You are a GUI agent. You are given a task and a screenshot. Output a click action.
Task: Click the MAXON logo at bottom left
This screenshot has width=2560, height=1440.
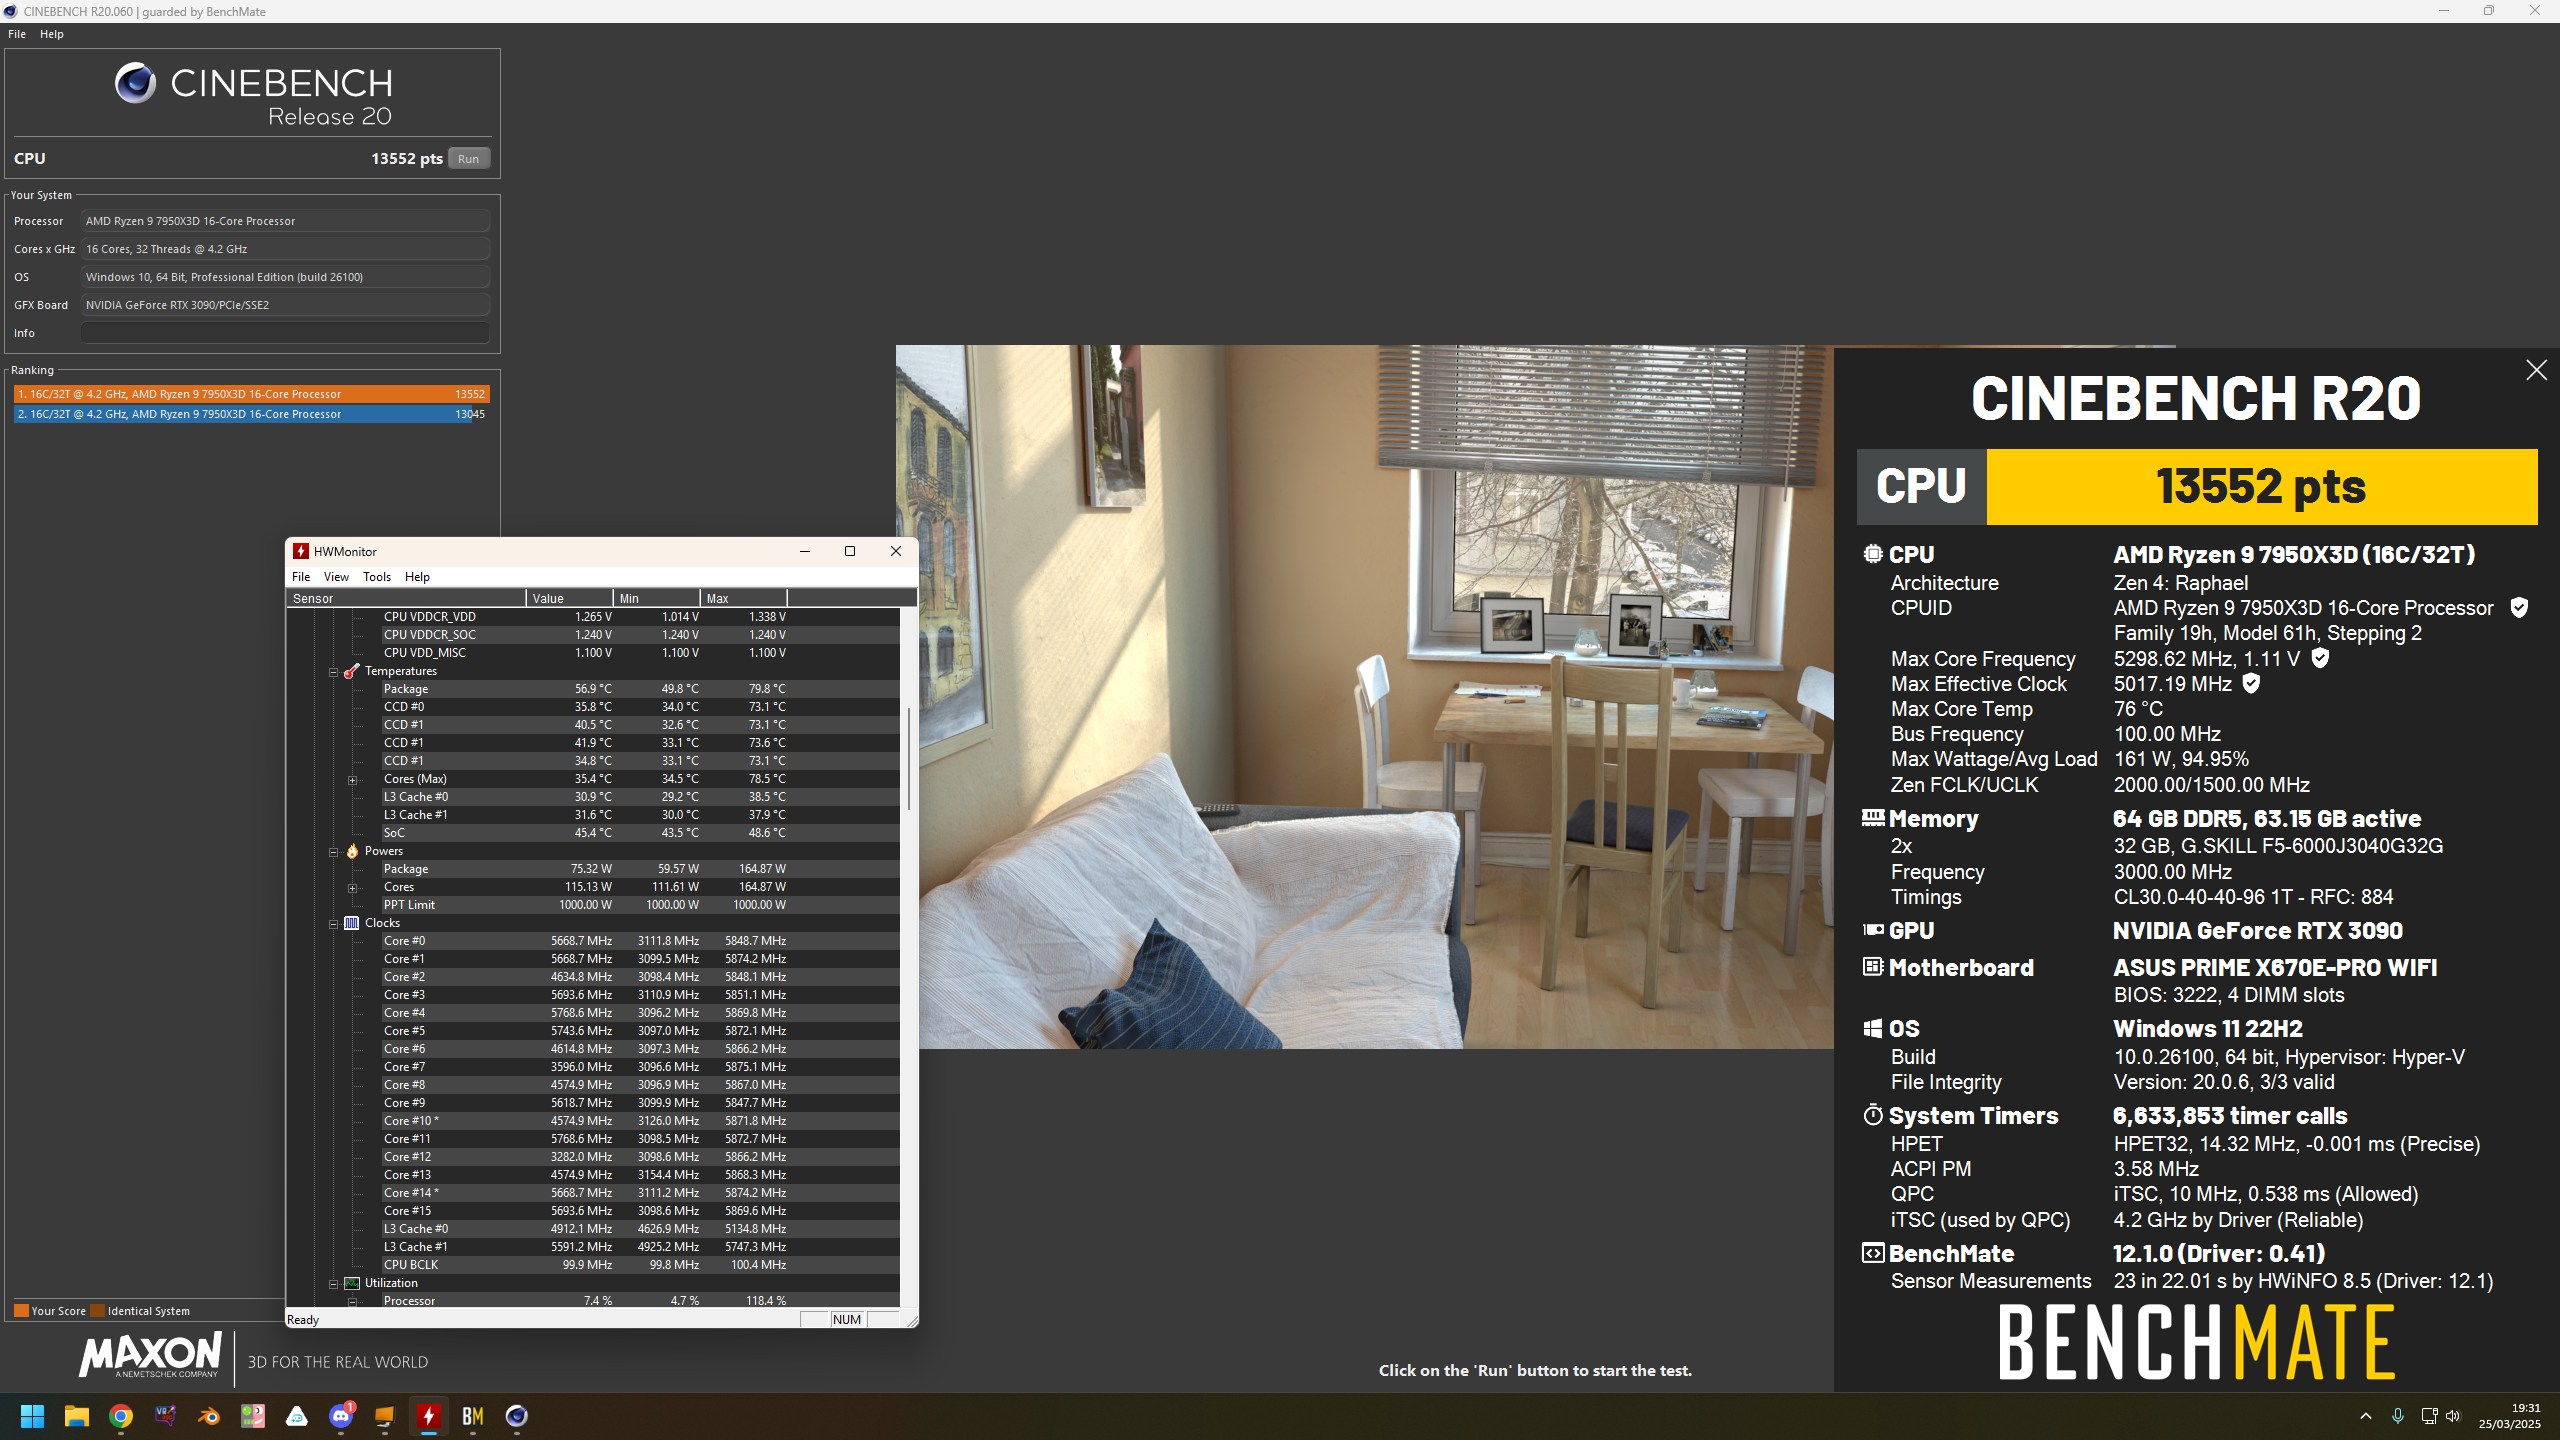point(150,1357)
